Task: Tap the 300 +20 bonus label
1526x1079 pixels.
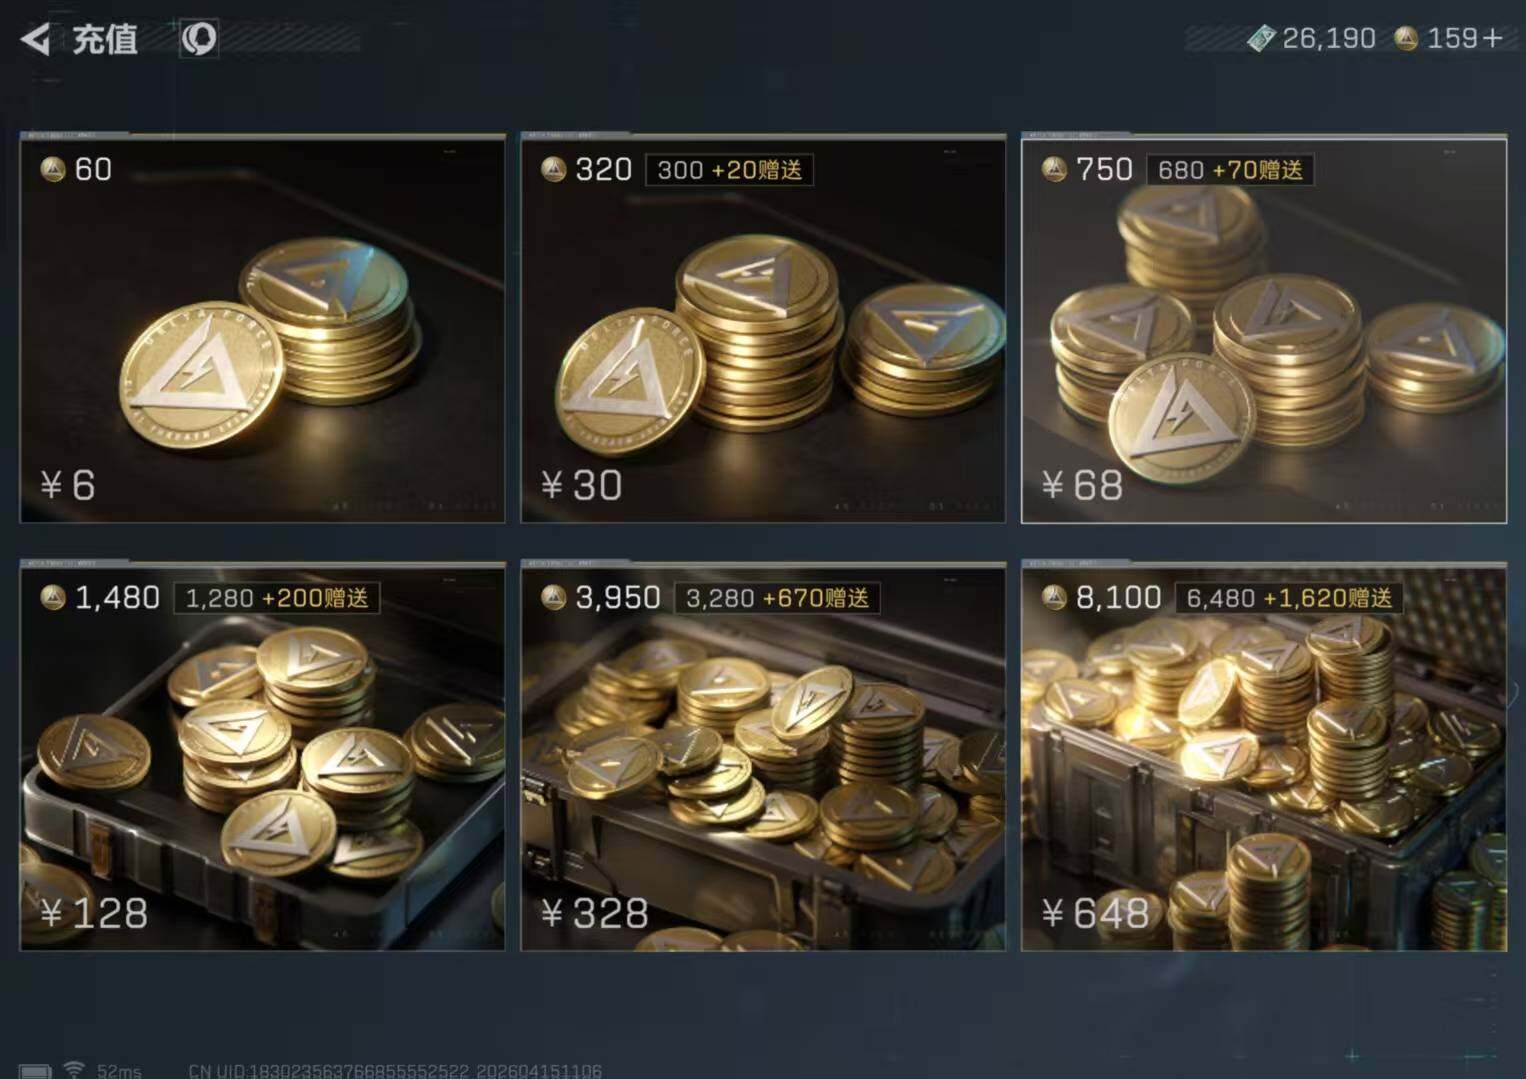Action: [729, 170]
